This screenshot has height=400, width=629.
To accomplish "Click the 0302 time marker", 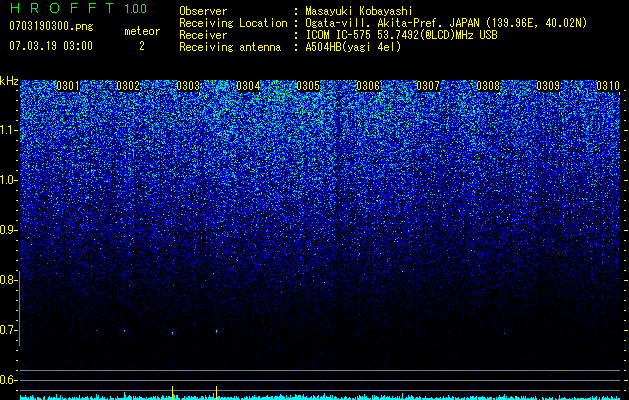I will (x=128, y=86).
